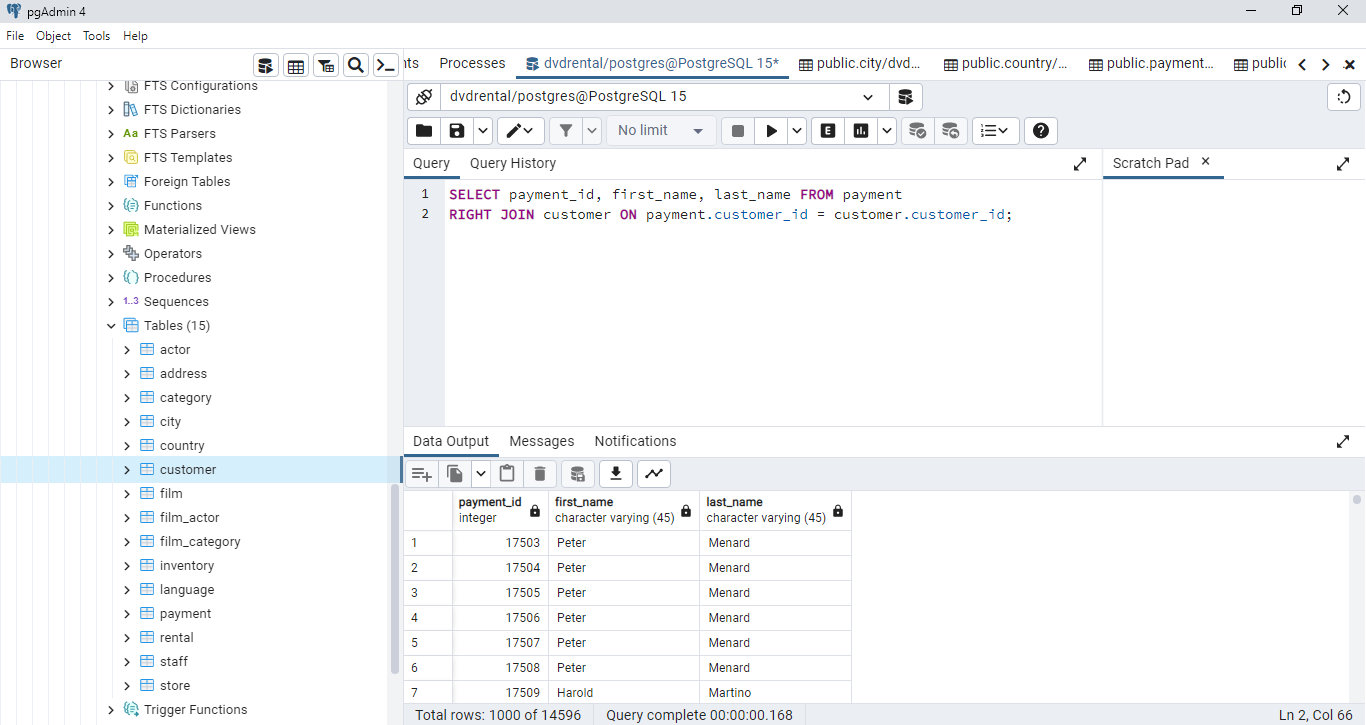Screen dimensions: 1366x725
Task: Open the execute options dropdown arrow
Action: pos(797,131)
